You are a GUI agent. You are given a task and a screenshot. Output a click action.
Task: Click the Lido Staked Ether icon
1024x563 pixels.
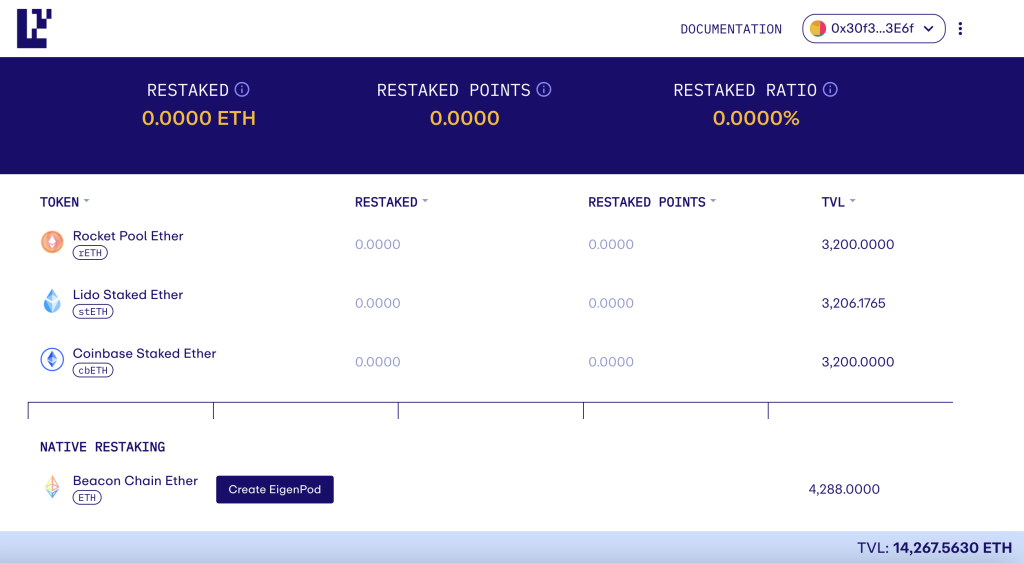click(52, 300)
